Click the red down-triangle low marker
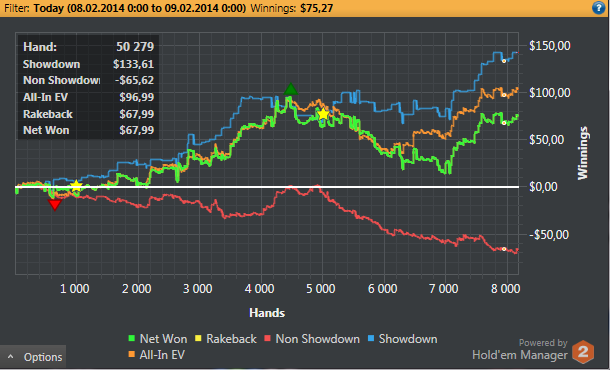 [54, 205]
